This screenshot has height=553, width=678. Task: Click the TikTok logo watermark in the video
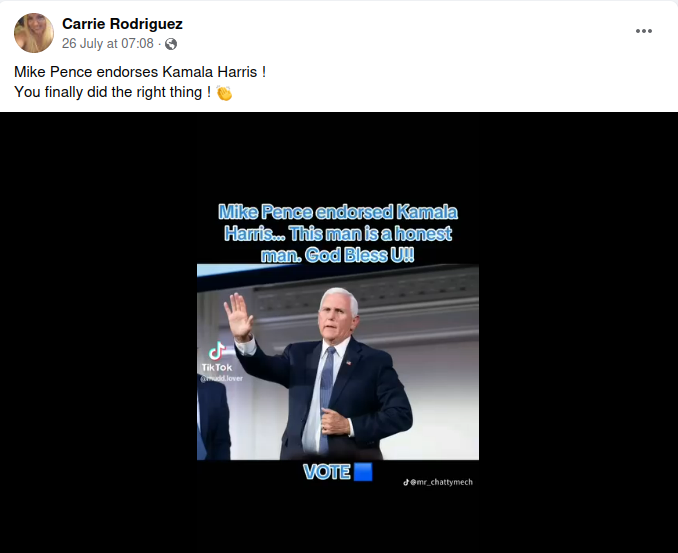coord(217,351)
